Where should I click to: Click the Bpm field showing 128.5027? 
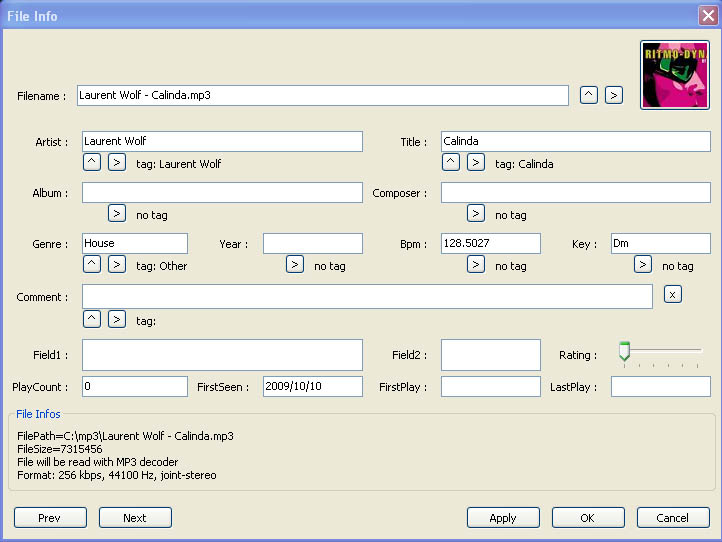[x=491, y=243]
